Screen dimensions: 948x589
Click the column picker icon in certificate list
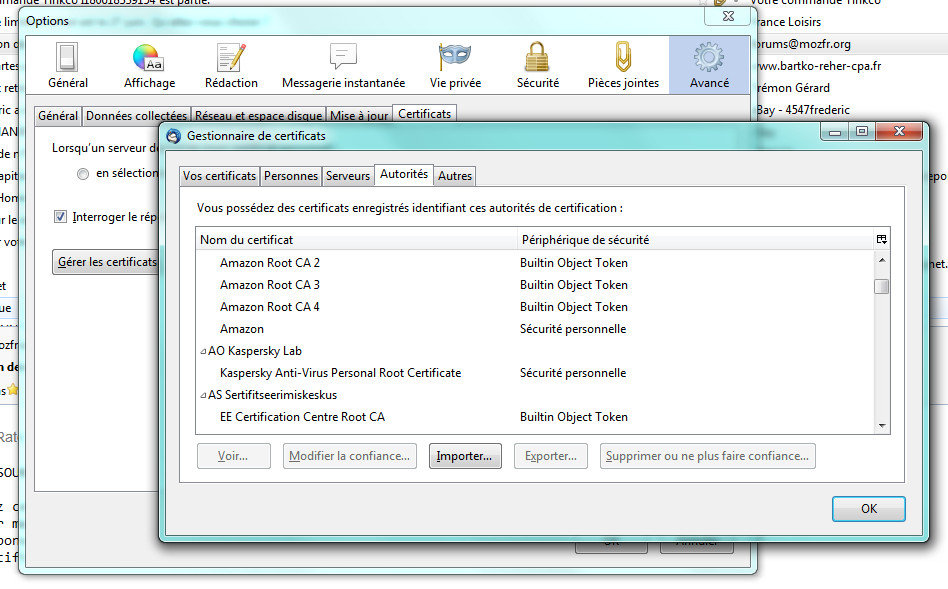(881, 239)
